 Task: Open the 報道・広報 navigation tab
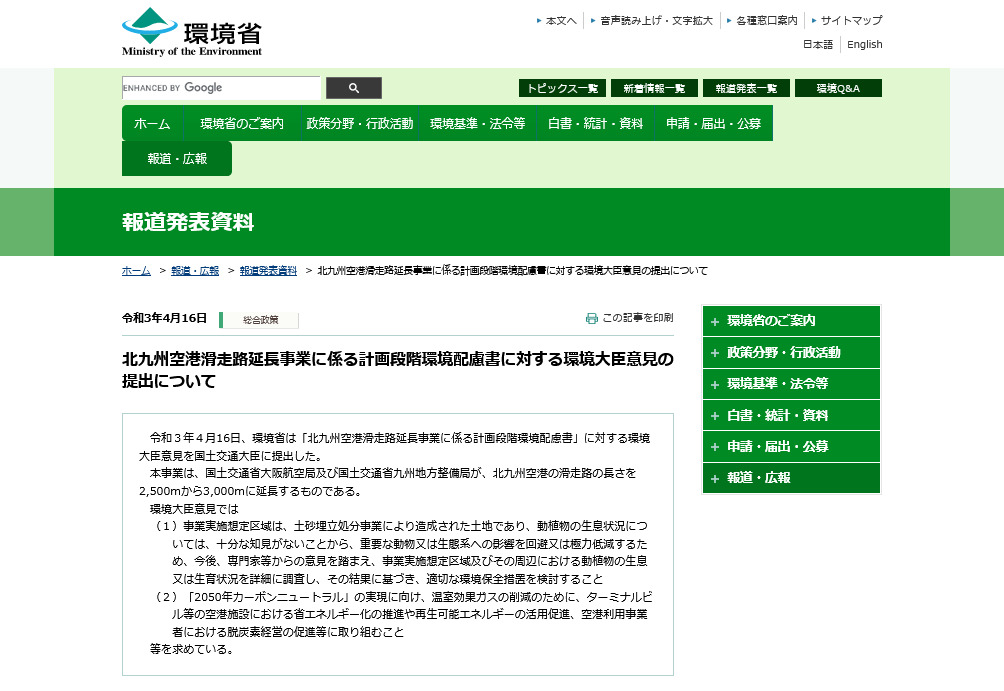[177, 159]
